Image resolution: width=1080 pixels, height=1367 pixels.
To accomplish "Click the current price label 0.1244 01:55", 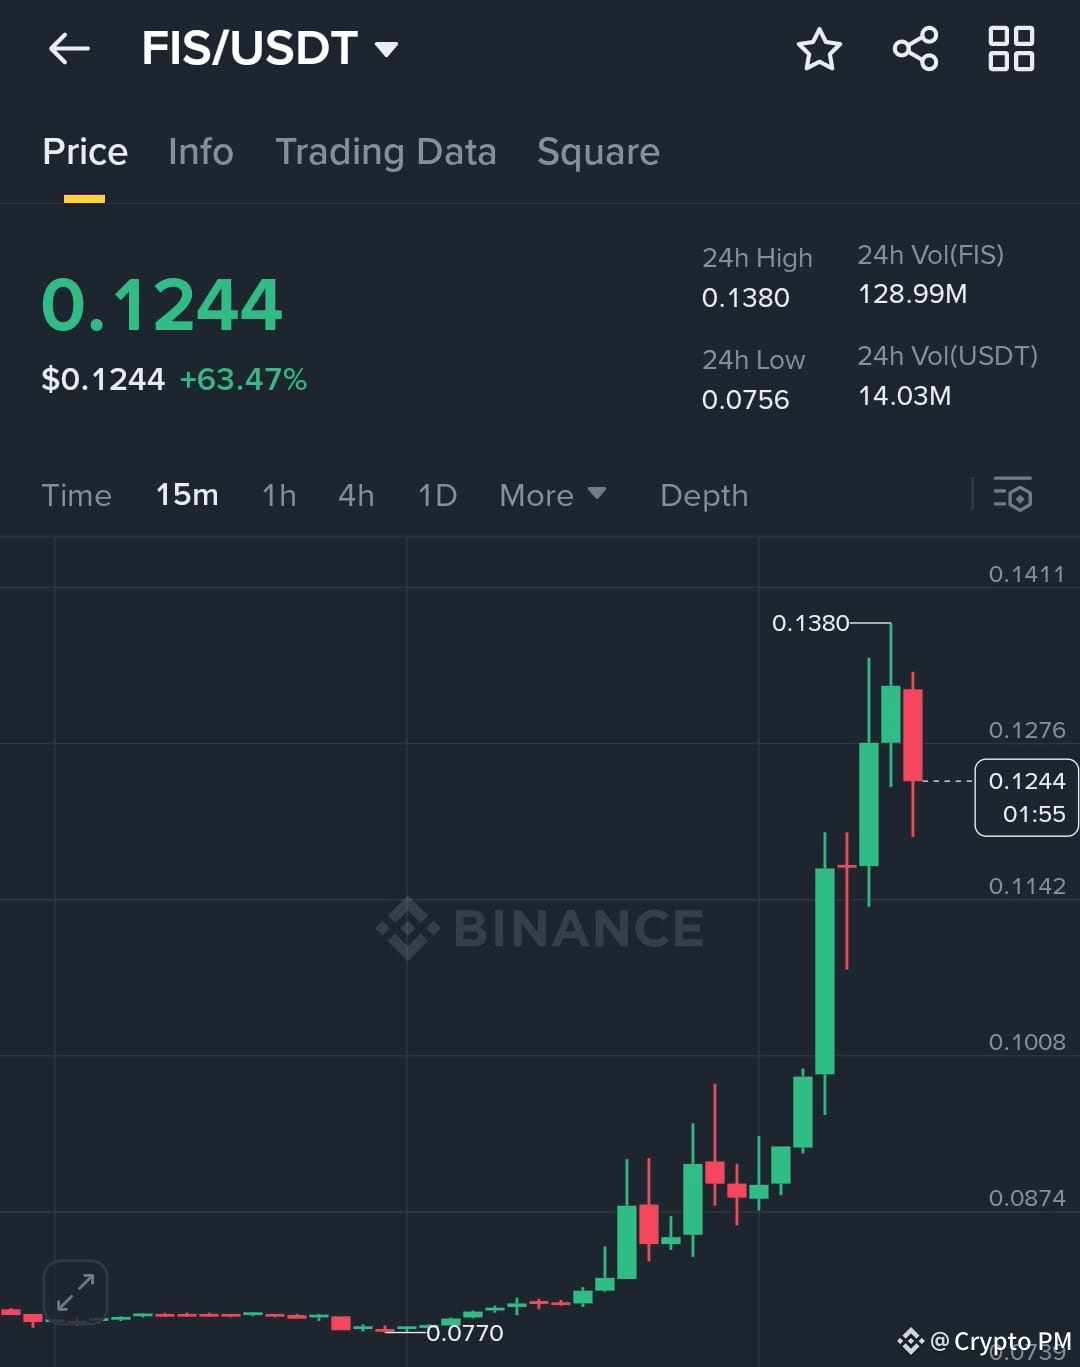I will click(1026, 797).
